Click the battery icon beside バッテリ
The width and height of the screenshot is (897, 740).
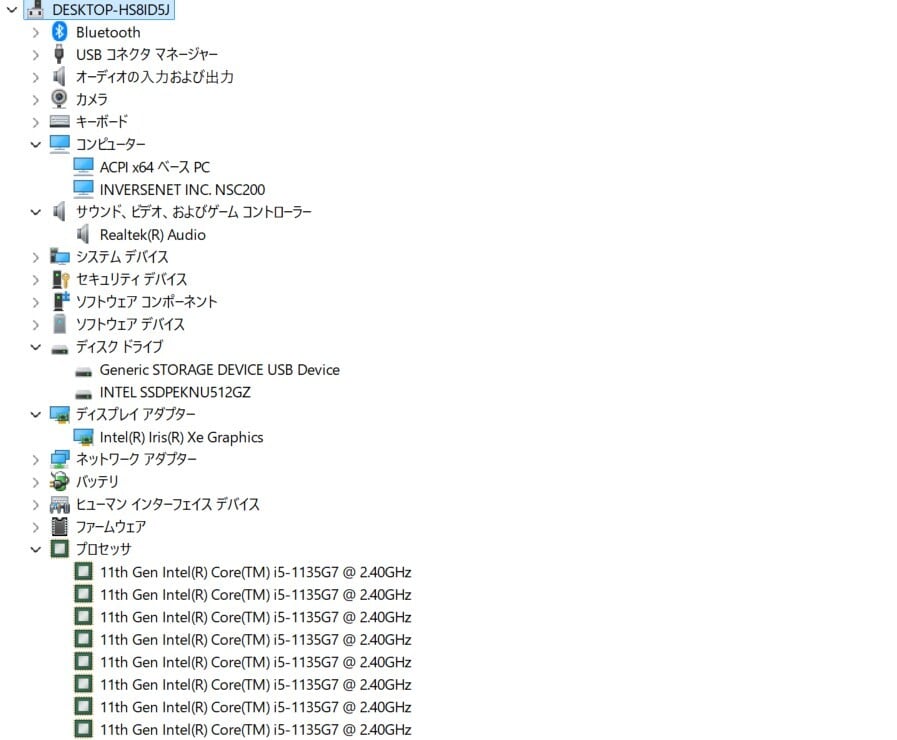pyautogui.click(x=59, y=482)
